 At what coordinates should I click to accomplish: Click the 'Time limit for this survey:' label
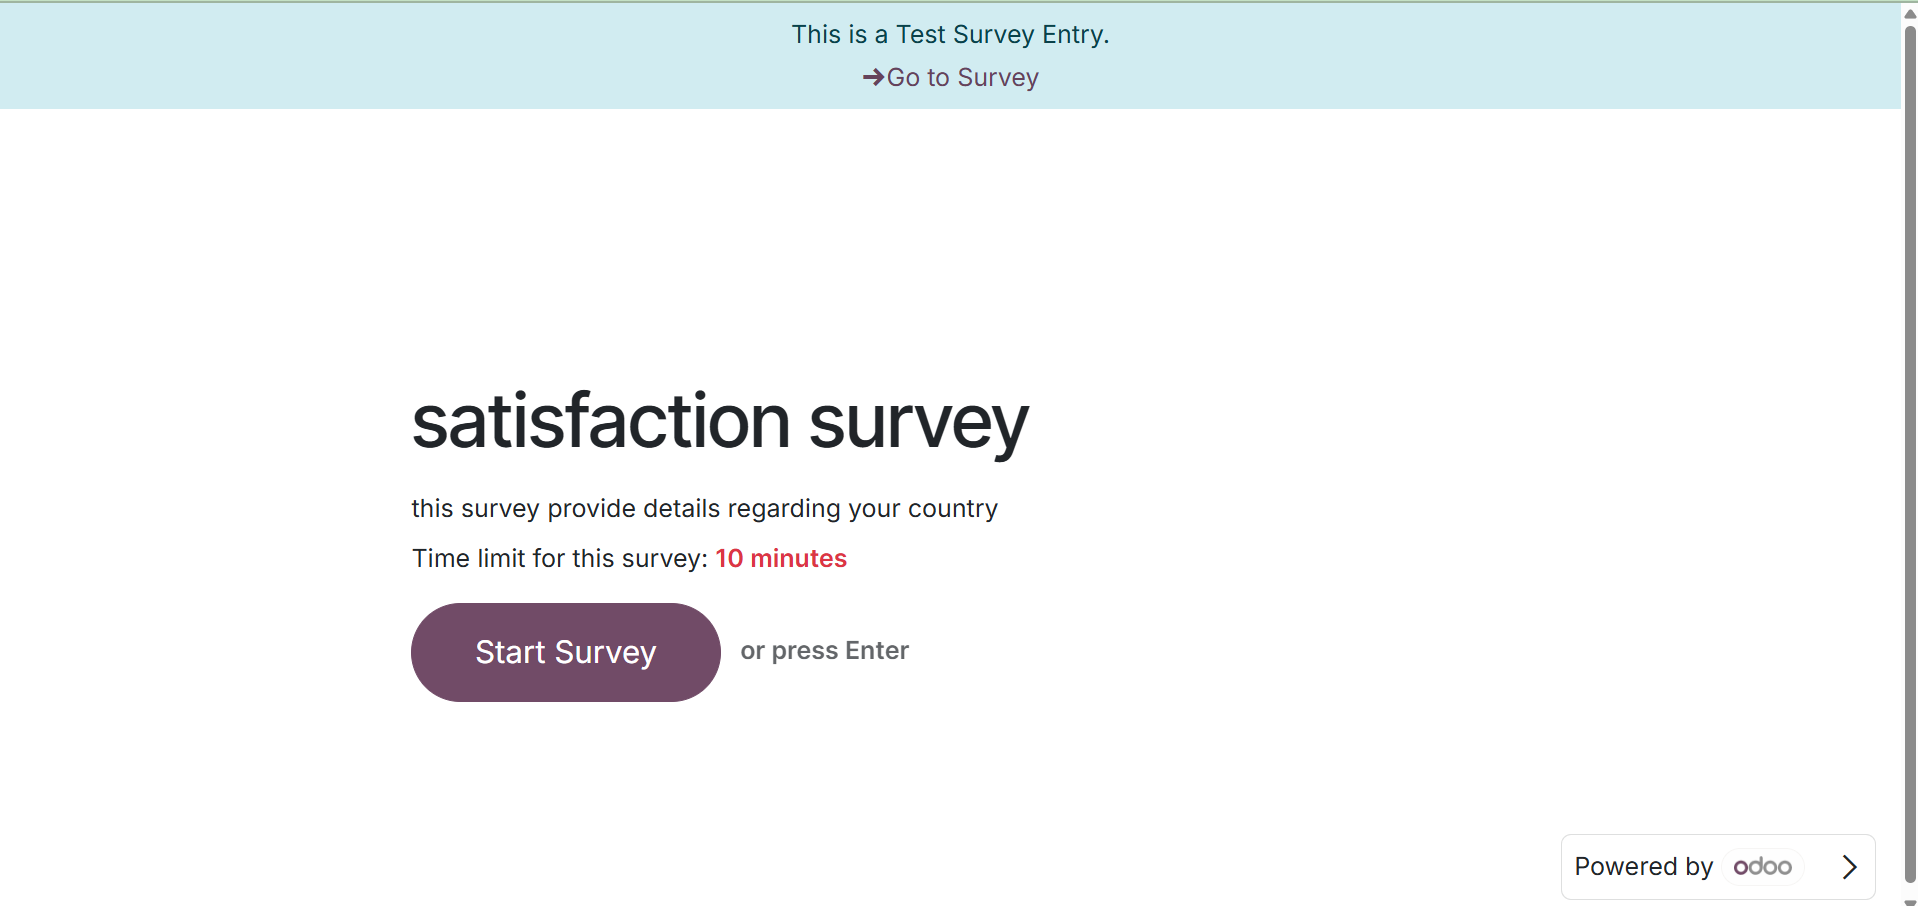click(560, 558)
